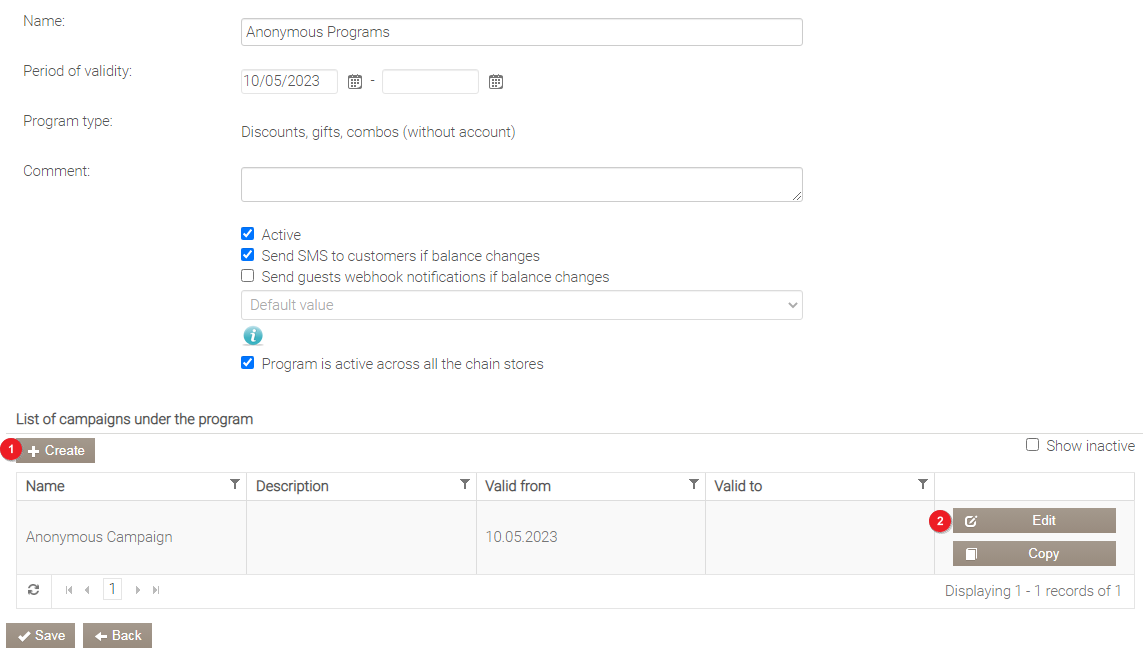Open the start date calendar picker
1143x658 pixels.
click(x=354, y=82)
